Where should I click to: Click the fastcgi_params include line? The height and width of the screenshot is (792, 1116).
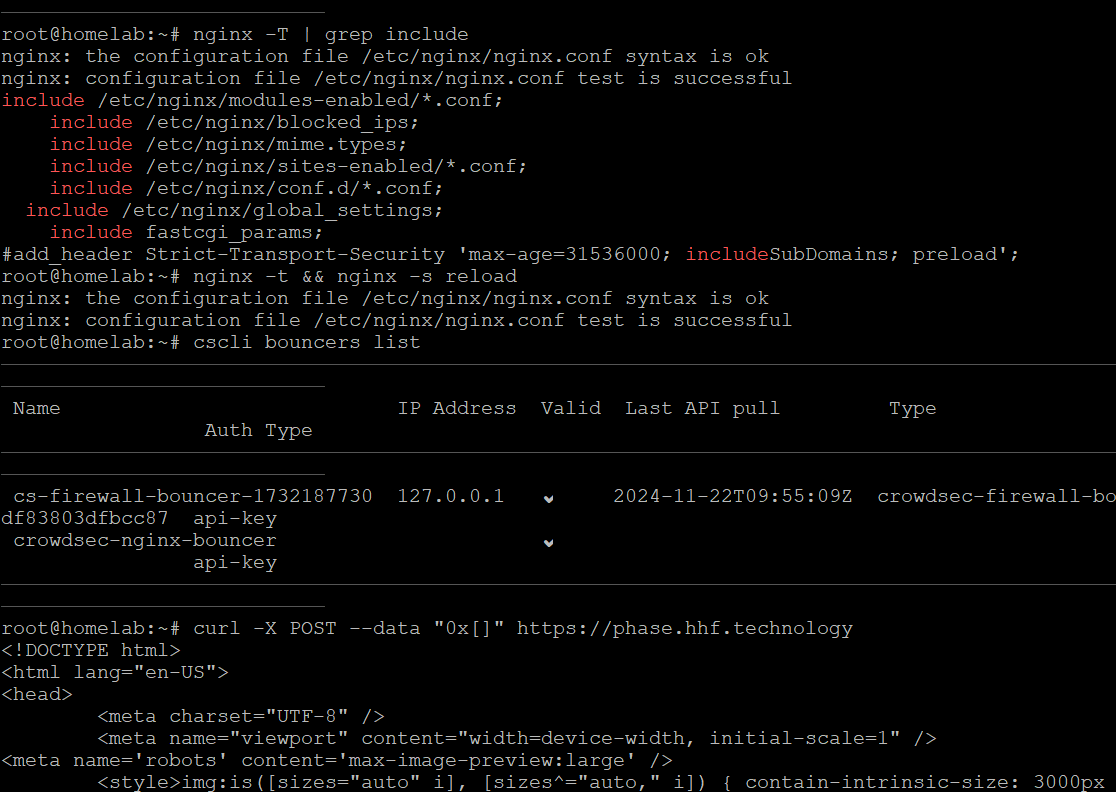[x=186, y=233]
